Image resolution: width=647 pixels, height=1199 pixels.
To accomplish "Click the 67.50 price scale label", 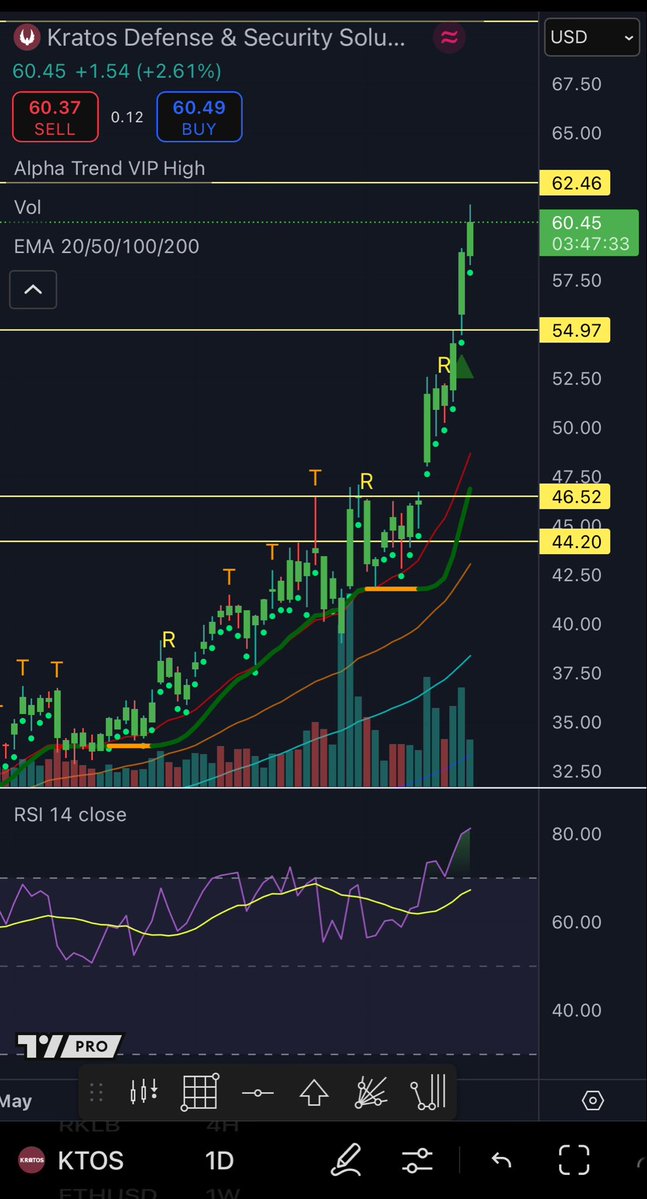I will (577, 84).
